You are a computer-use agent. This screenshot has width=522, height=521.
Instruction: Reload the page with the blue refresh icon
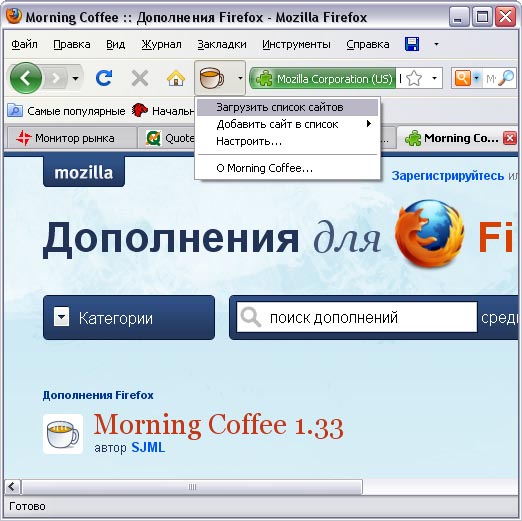point(104,78)
